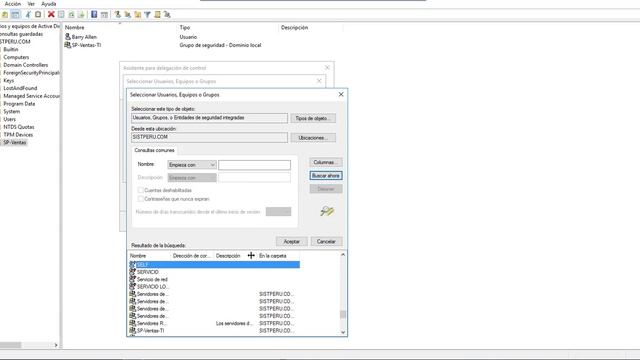This screenshot has width=640, height=360.
Task: Click the results list scrollbar down arrow
Action: pos(343,332)
